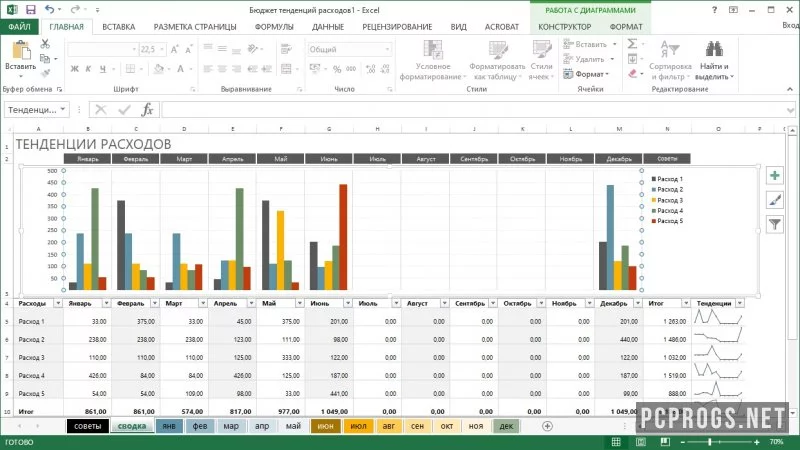800x450 pixels.
Task: Click the Insert Function fx icon
Action: click(147, 109)
